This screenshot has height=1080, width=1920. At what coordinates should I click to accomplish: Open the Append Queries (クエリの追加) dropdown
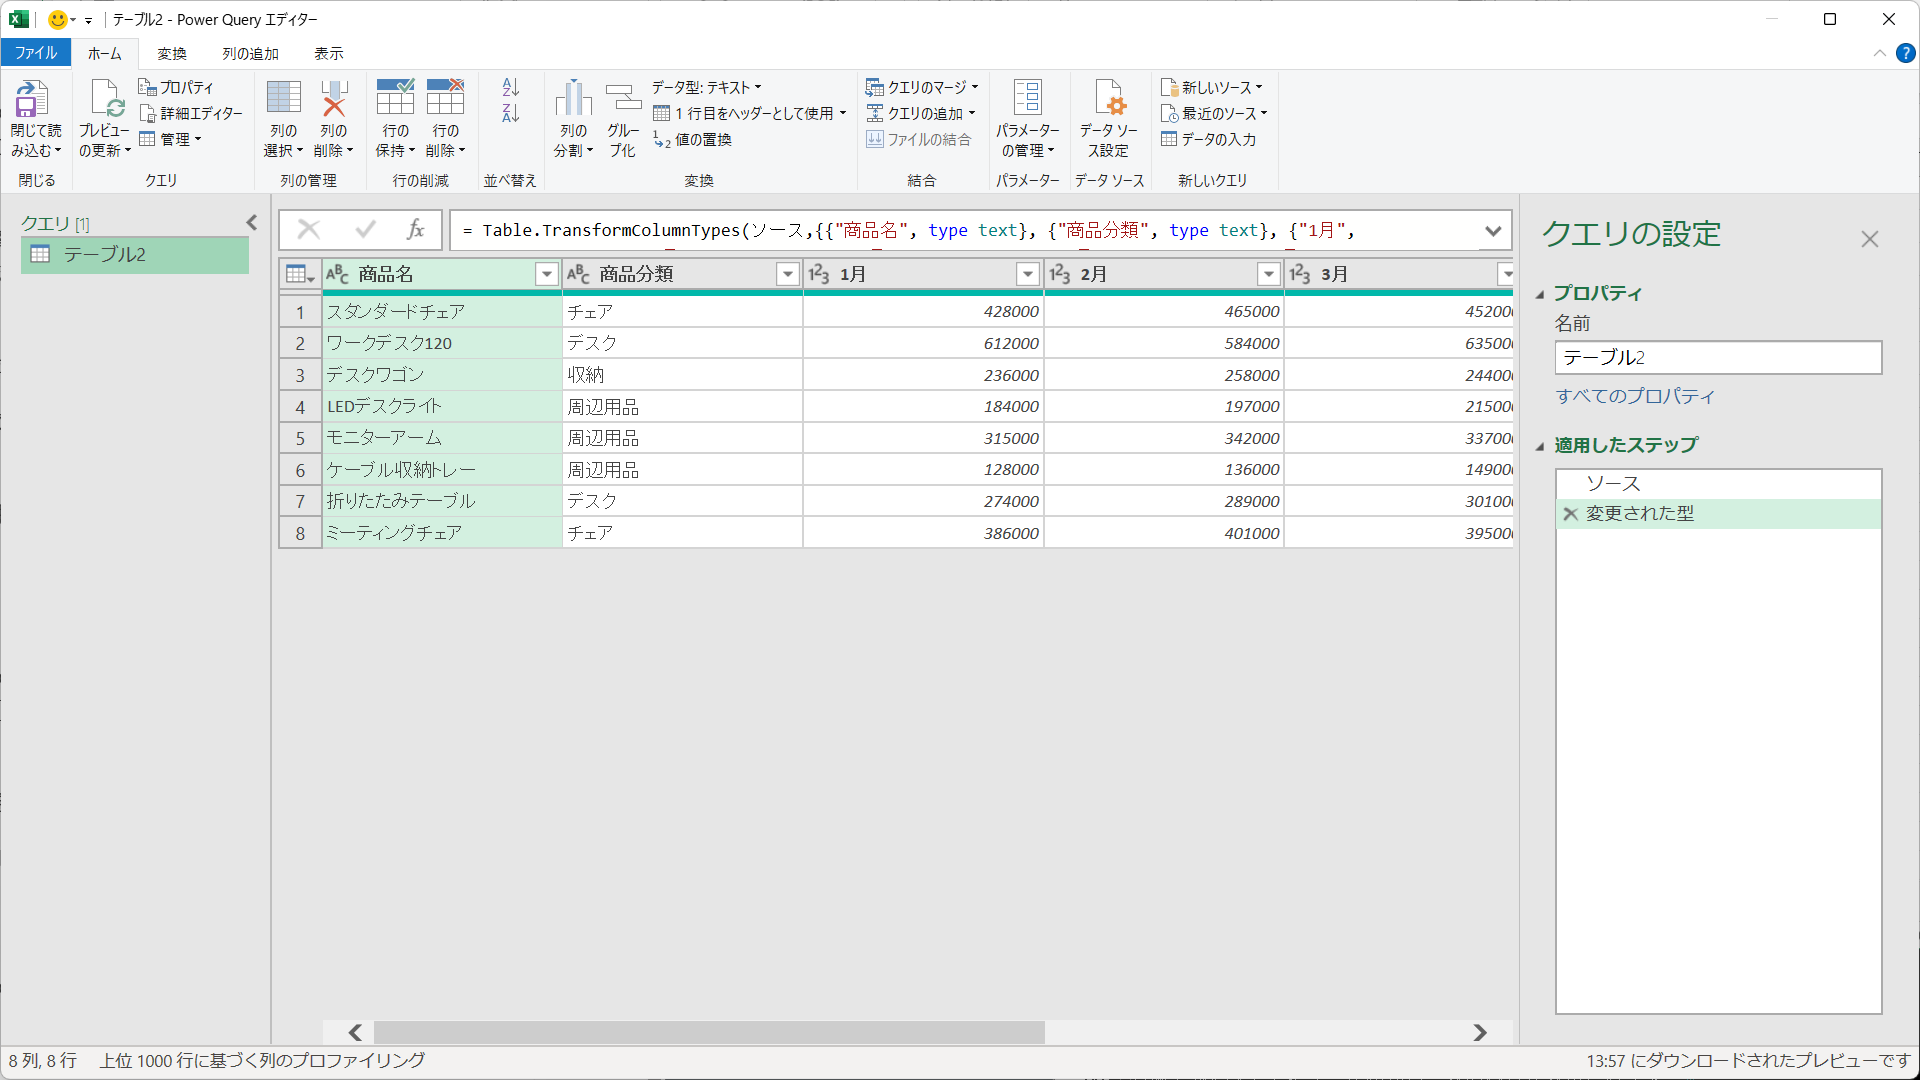920,113
